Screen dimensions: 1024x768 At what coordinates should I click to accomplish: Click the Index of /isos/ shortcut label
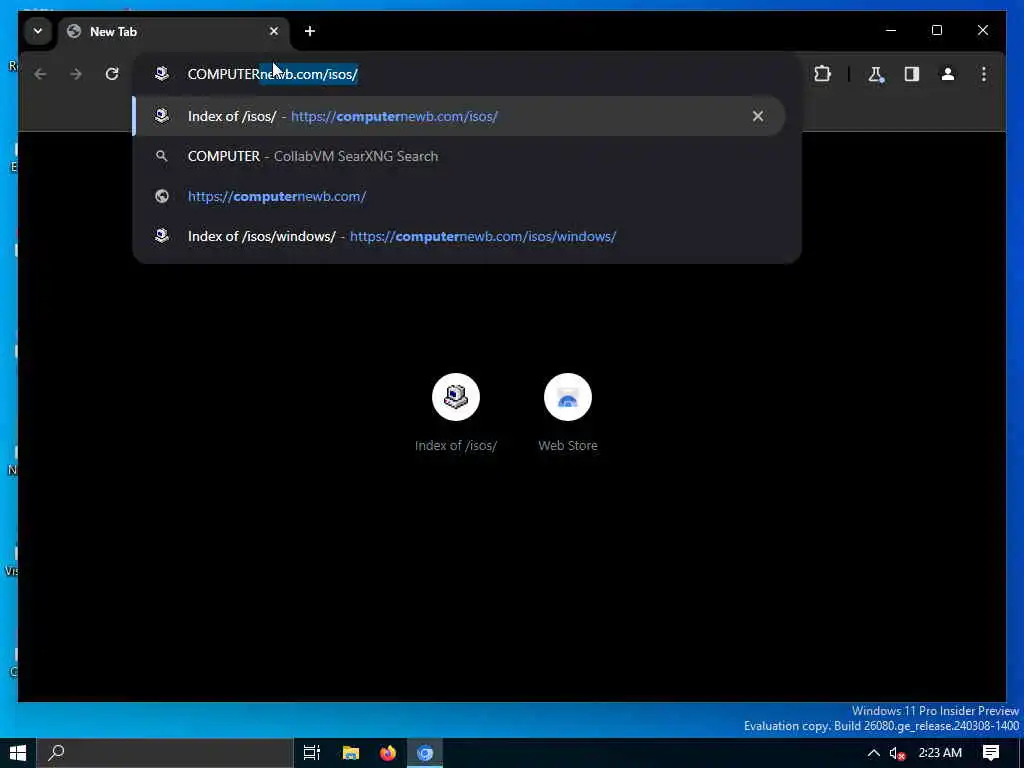click(x=456, y=445)
